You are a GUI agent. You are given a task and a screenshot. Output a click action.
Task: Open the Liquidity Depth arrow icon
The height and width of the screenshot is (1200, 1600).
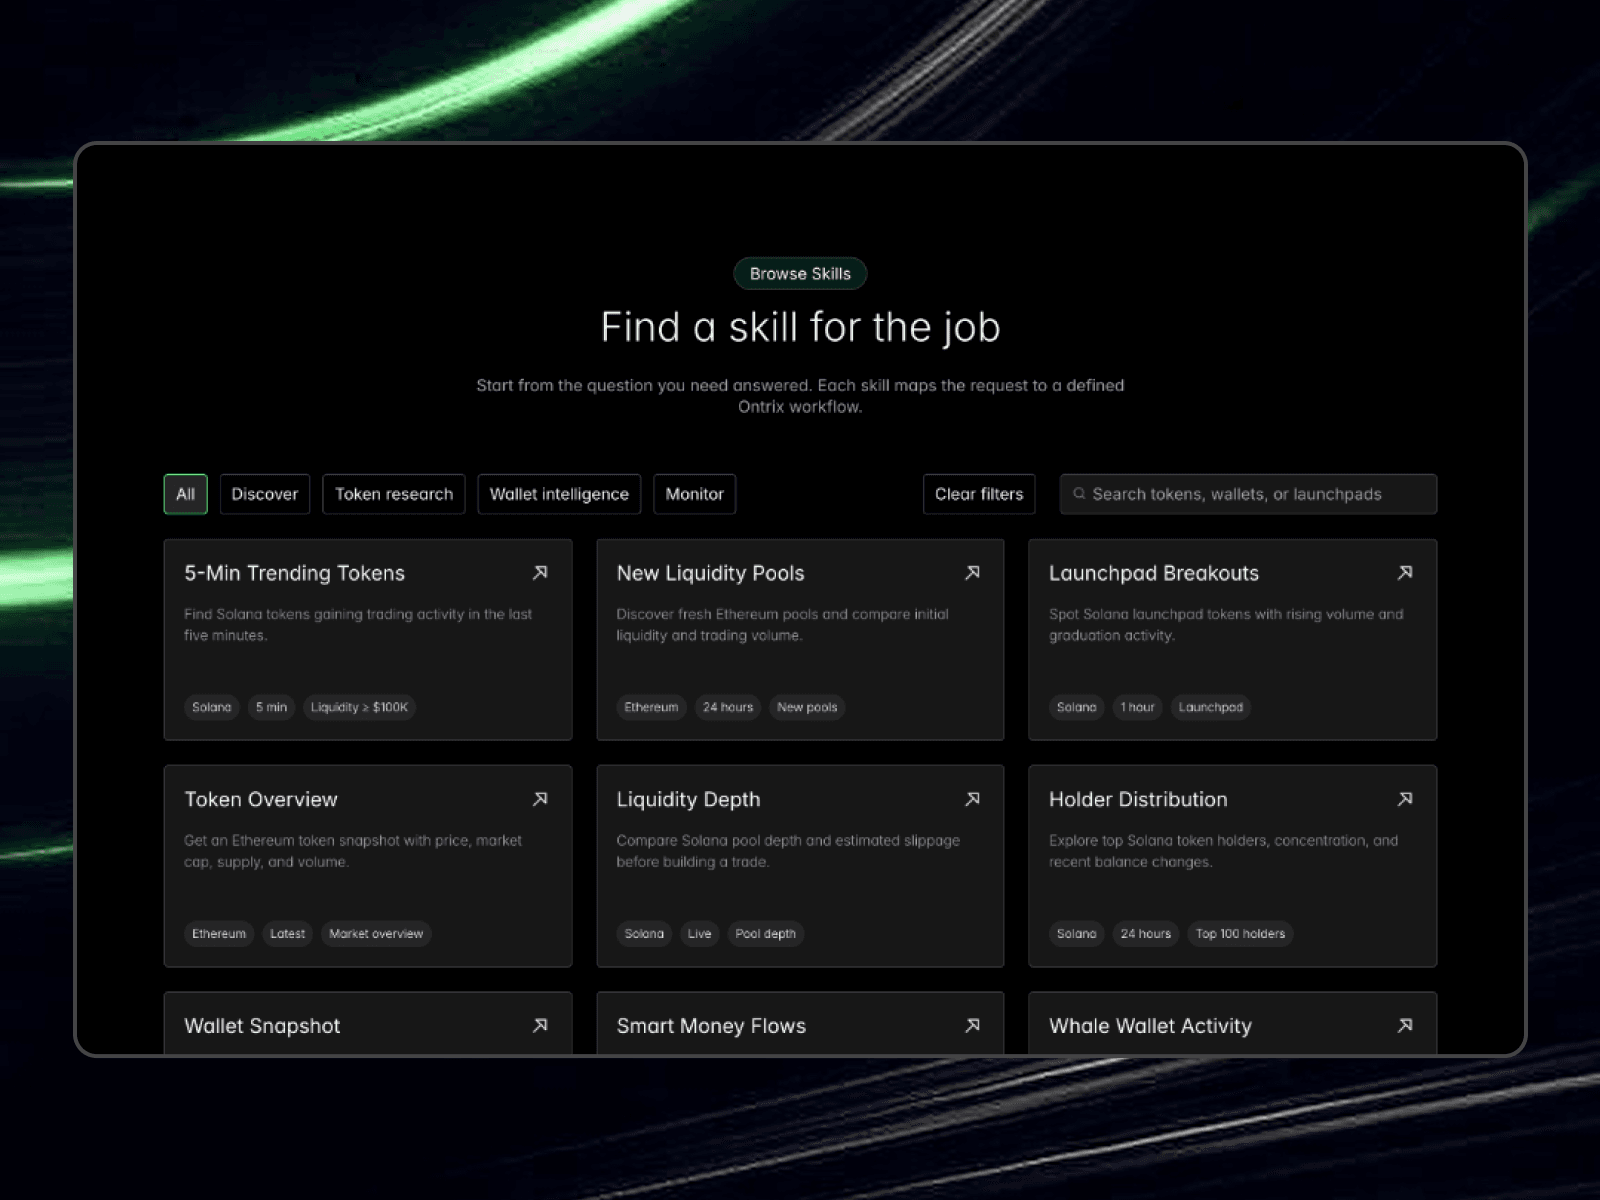click(972, 799)
